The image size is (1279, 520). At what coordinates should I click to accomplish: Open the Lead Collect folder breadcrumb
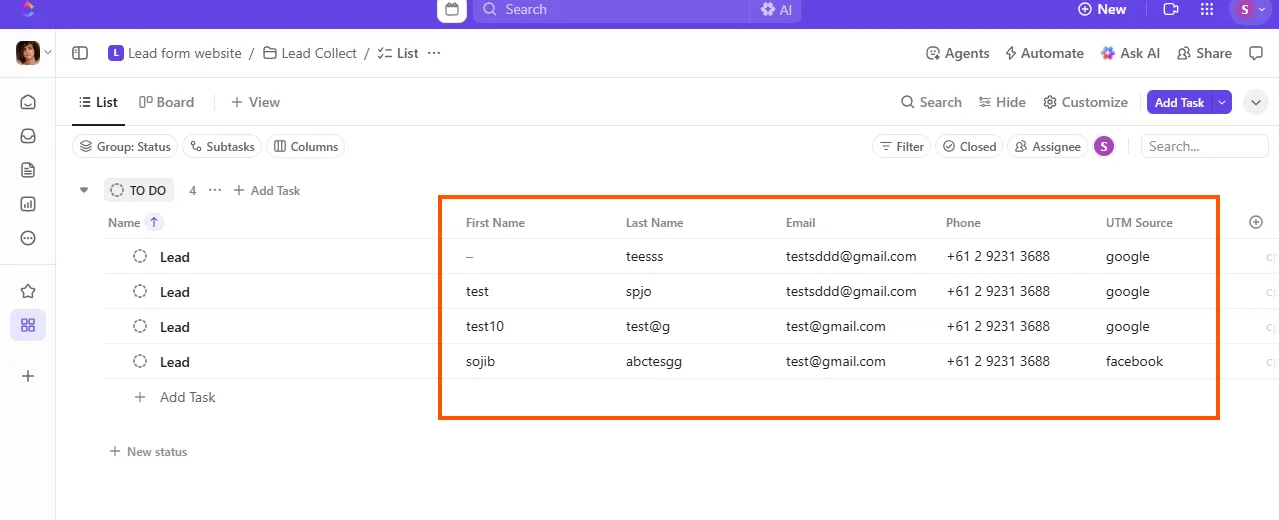tap(310, 53)
